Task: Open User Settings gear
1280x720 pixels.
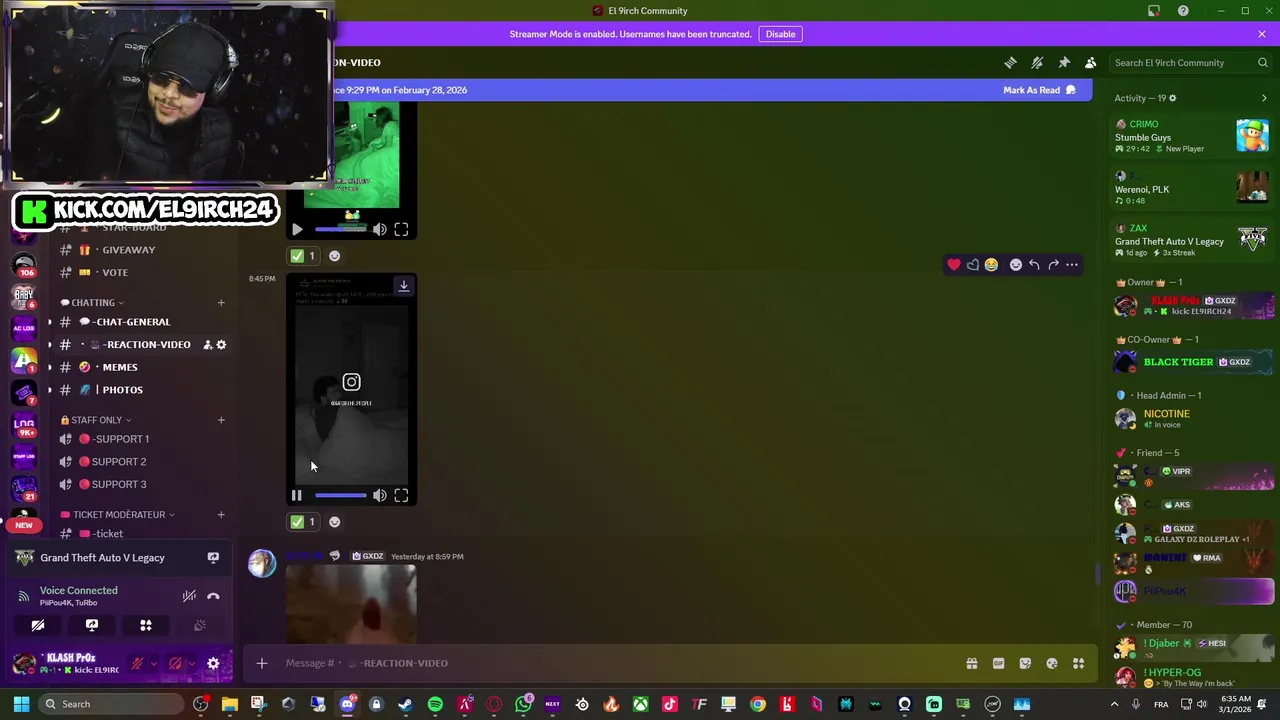Action: pyautogui.click(x=213, y=663)
